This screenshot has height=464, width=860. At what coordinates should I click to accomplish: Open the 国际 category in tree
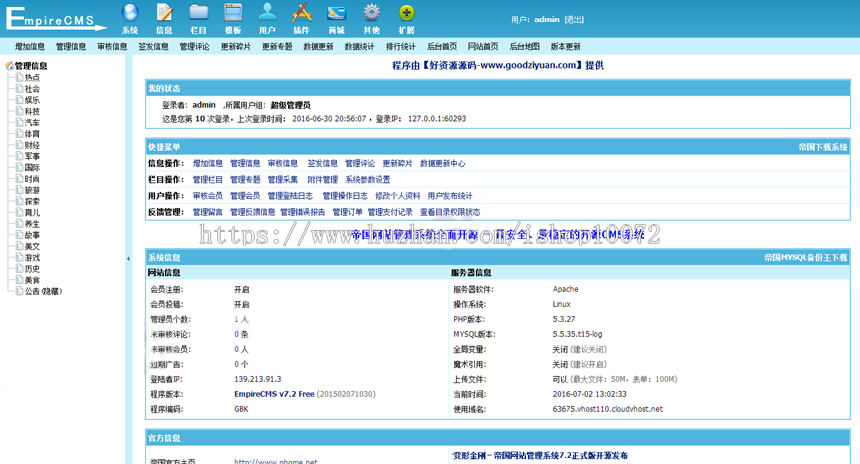coord(32,167)
